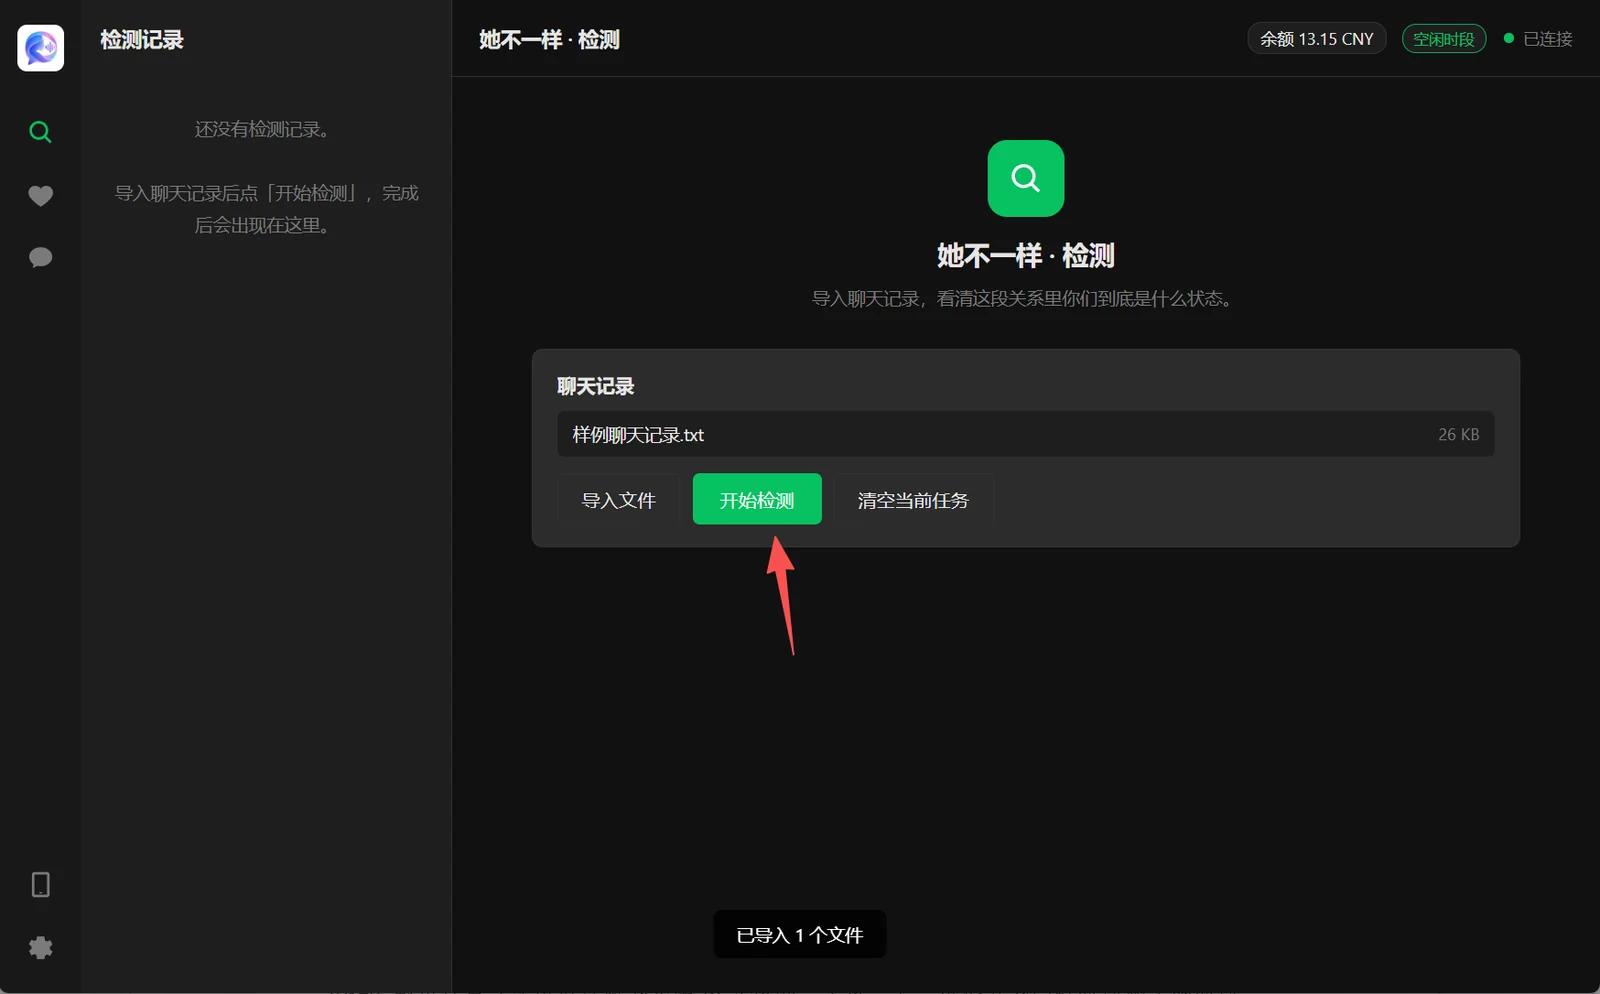Screen dimensions: 1600x994
Task: Click the 检测记录 panel heading
Action: [x=142, y=40]
